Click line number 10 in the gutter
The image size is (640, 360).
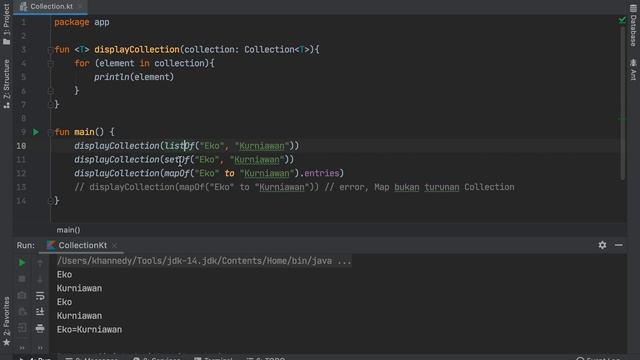(x=21, y=146)
